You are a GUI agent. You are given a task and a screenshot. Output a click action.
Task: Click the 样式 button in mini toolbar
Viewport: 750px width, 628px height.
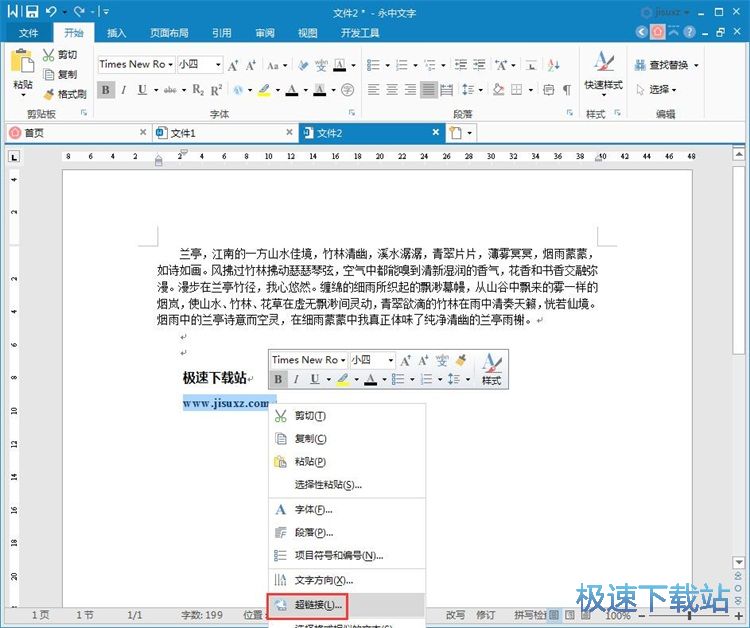click(x=491, y=369)
